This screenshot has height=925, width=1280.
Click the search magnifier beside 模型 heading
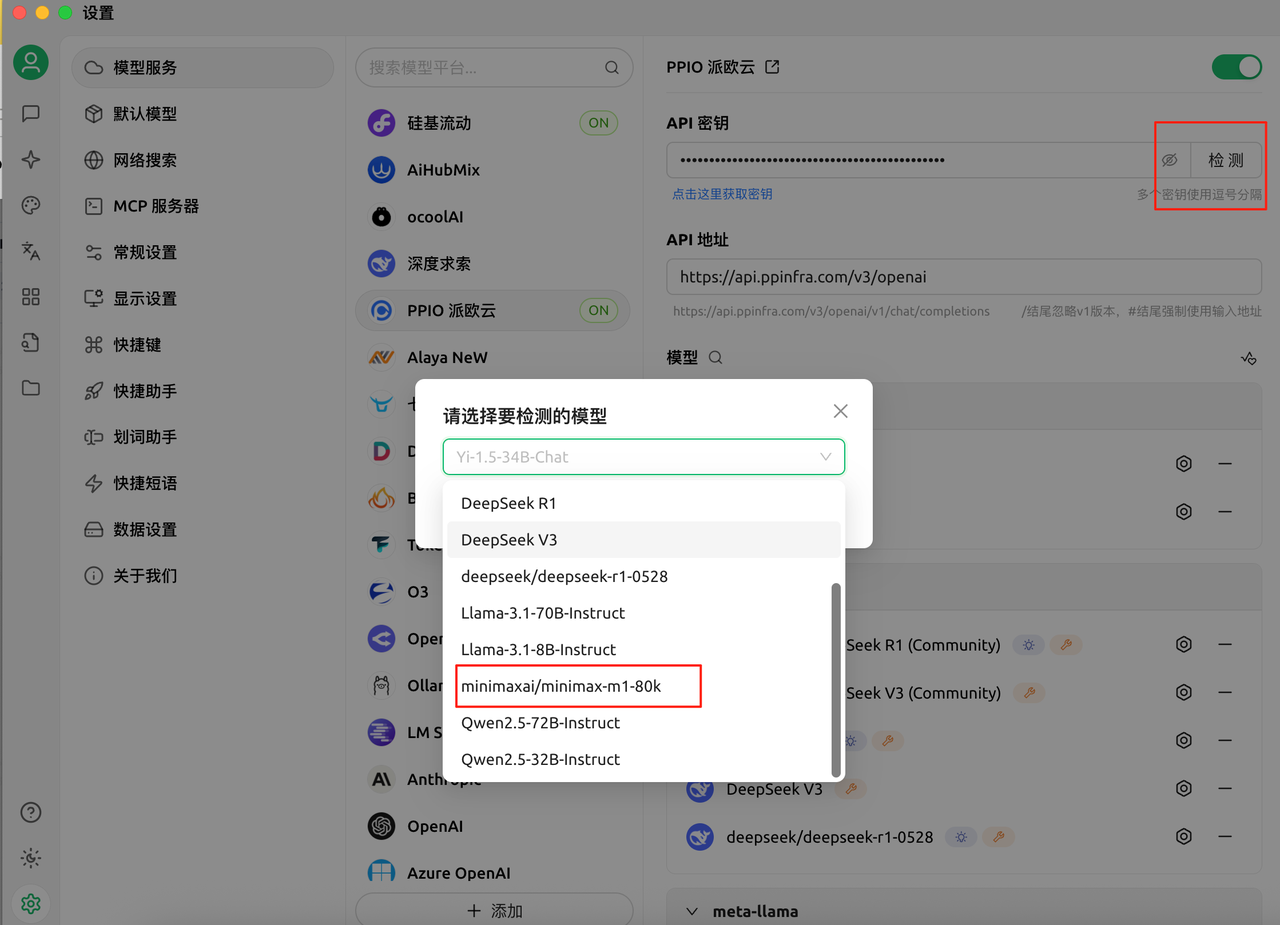point(715,357)
